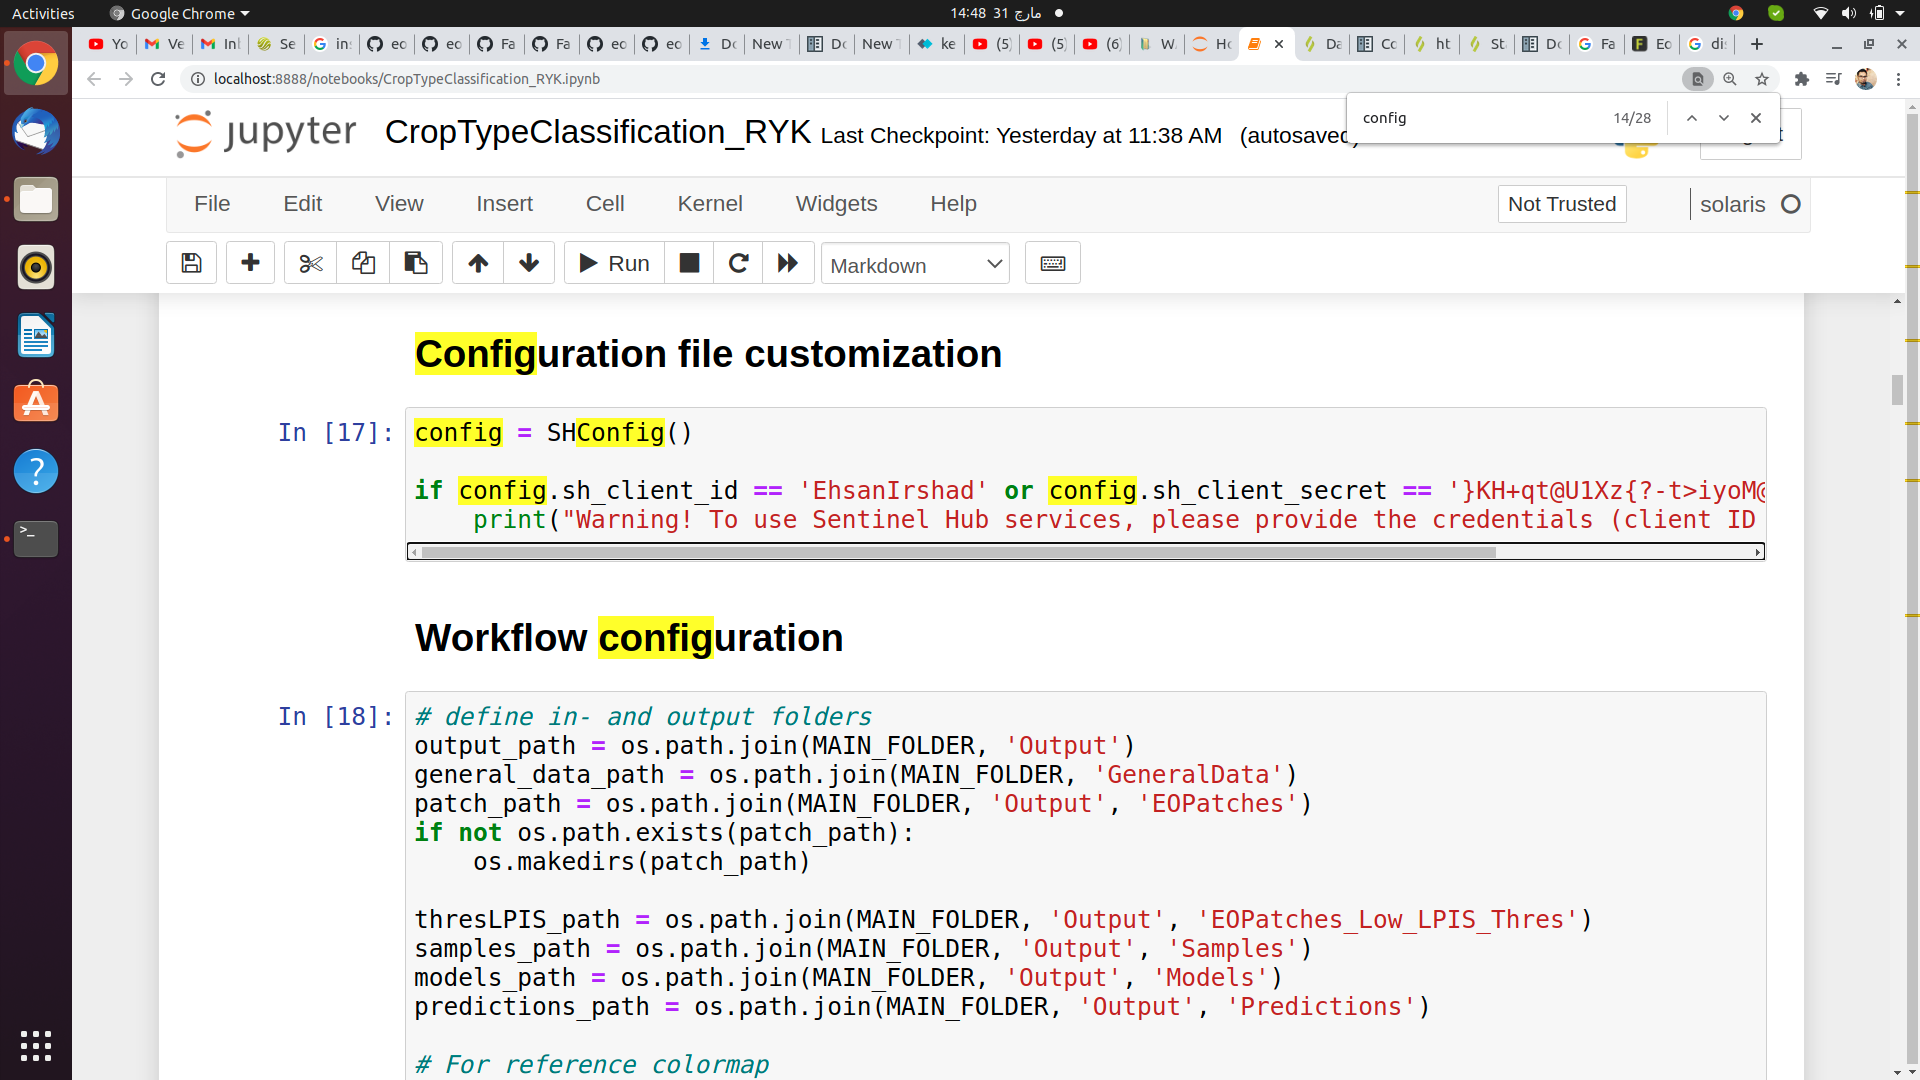This screenshot has width=1920, height=1080.
Task: Cut the selected cells
Action: (310, 262)
